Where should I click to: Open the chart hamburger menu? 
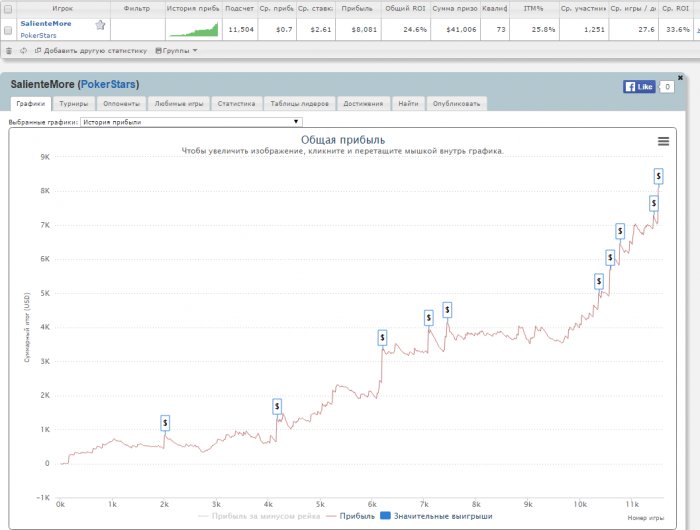663,141
